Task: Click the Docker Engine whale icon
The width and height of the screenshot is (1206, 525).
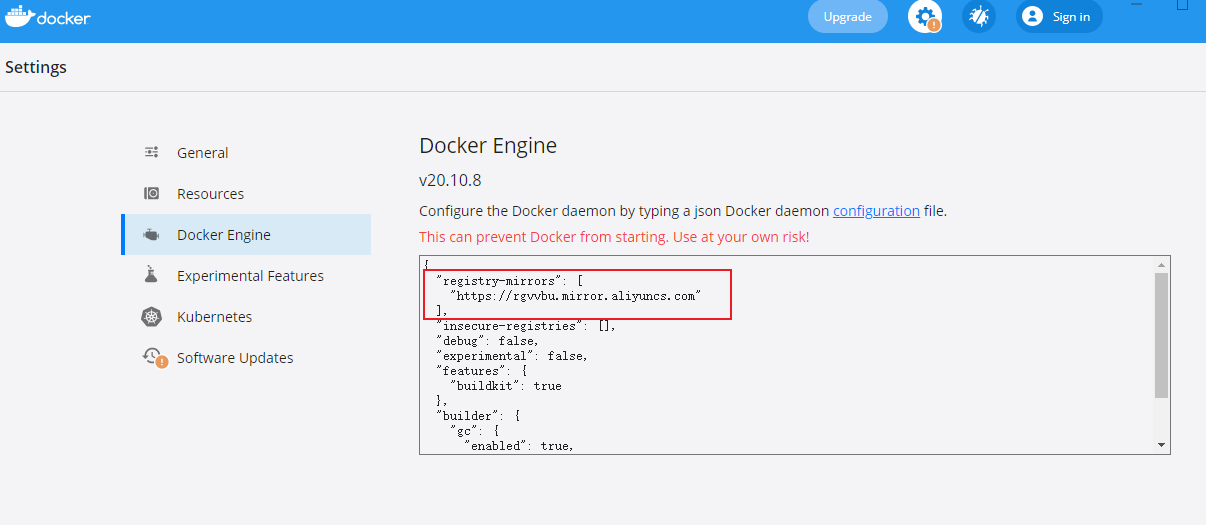Action: [x=152, y=234]
